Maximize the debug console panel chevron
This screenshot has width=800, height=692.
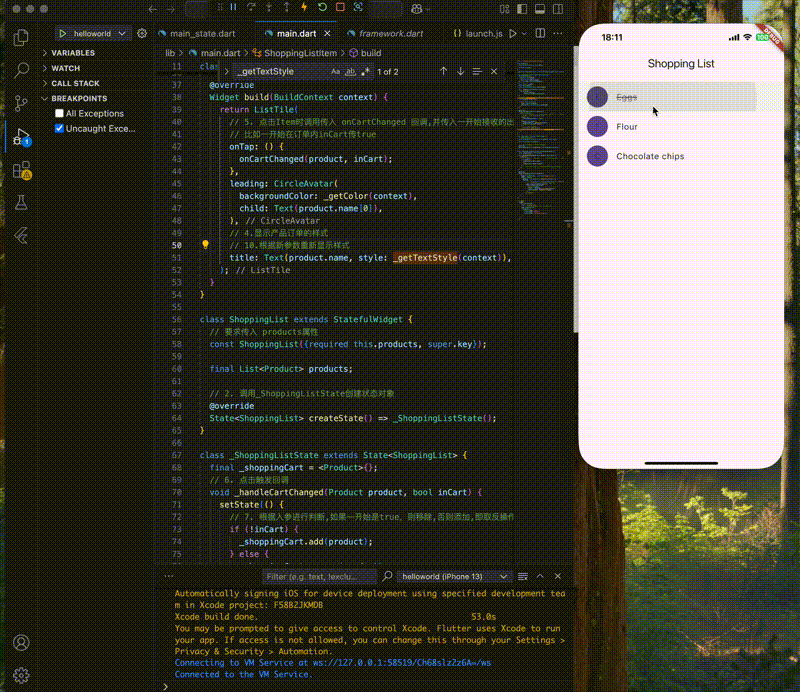coord(540,576)
